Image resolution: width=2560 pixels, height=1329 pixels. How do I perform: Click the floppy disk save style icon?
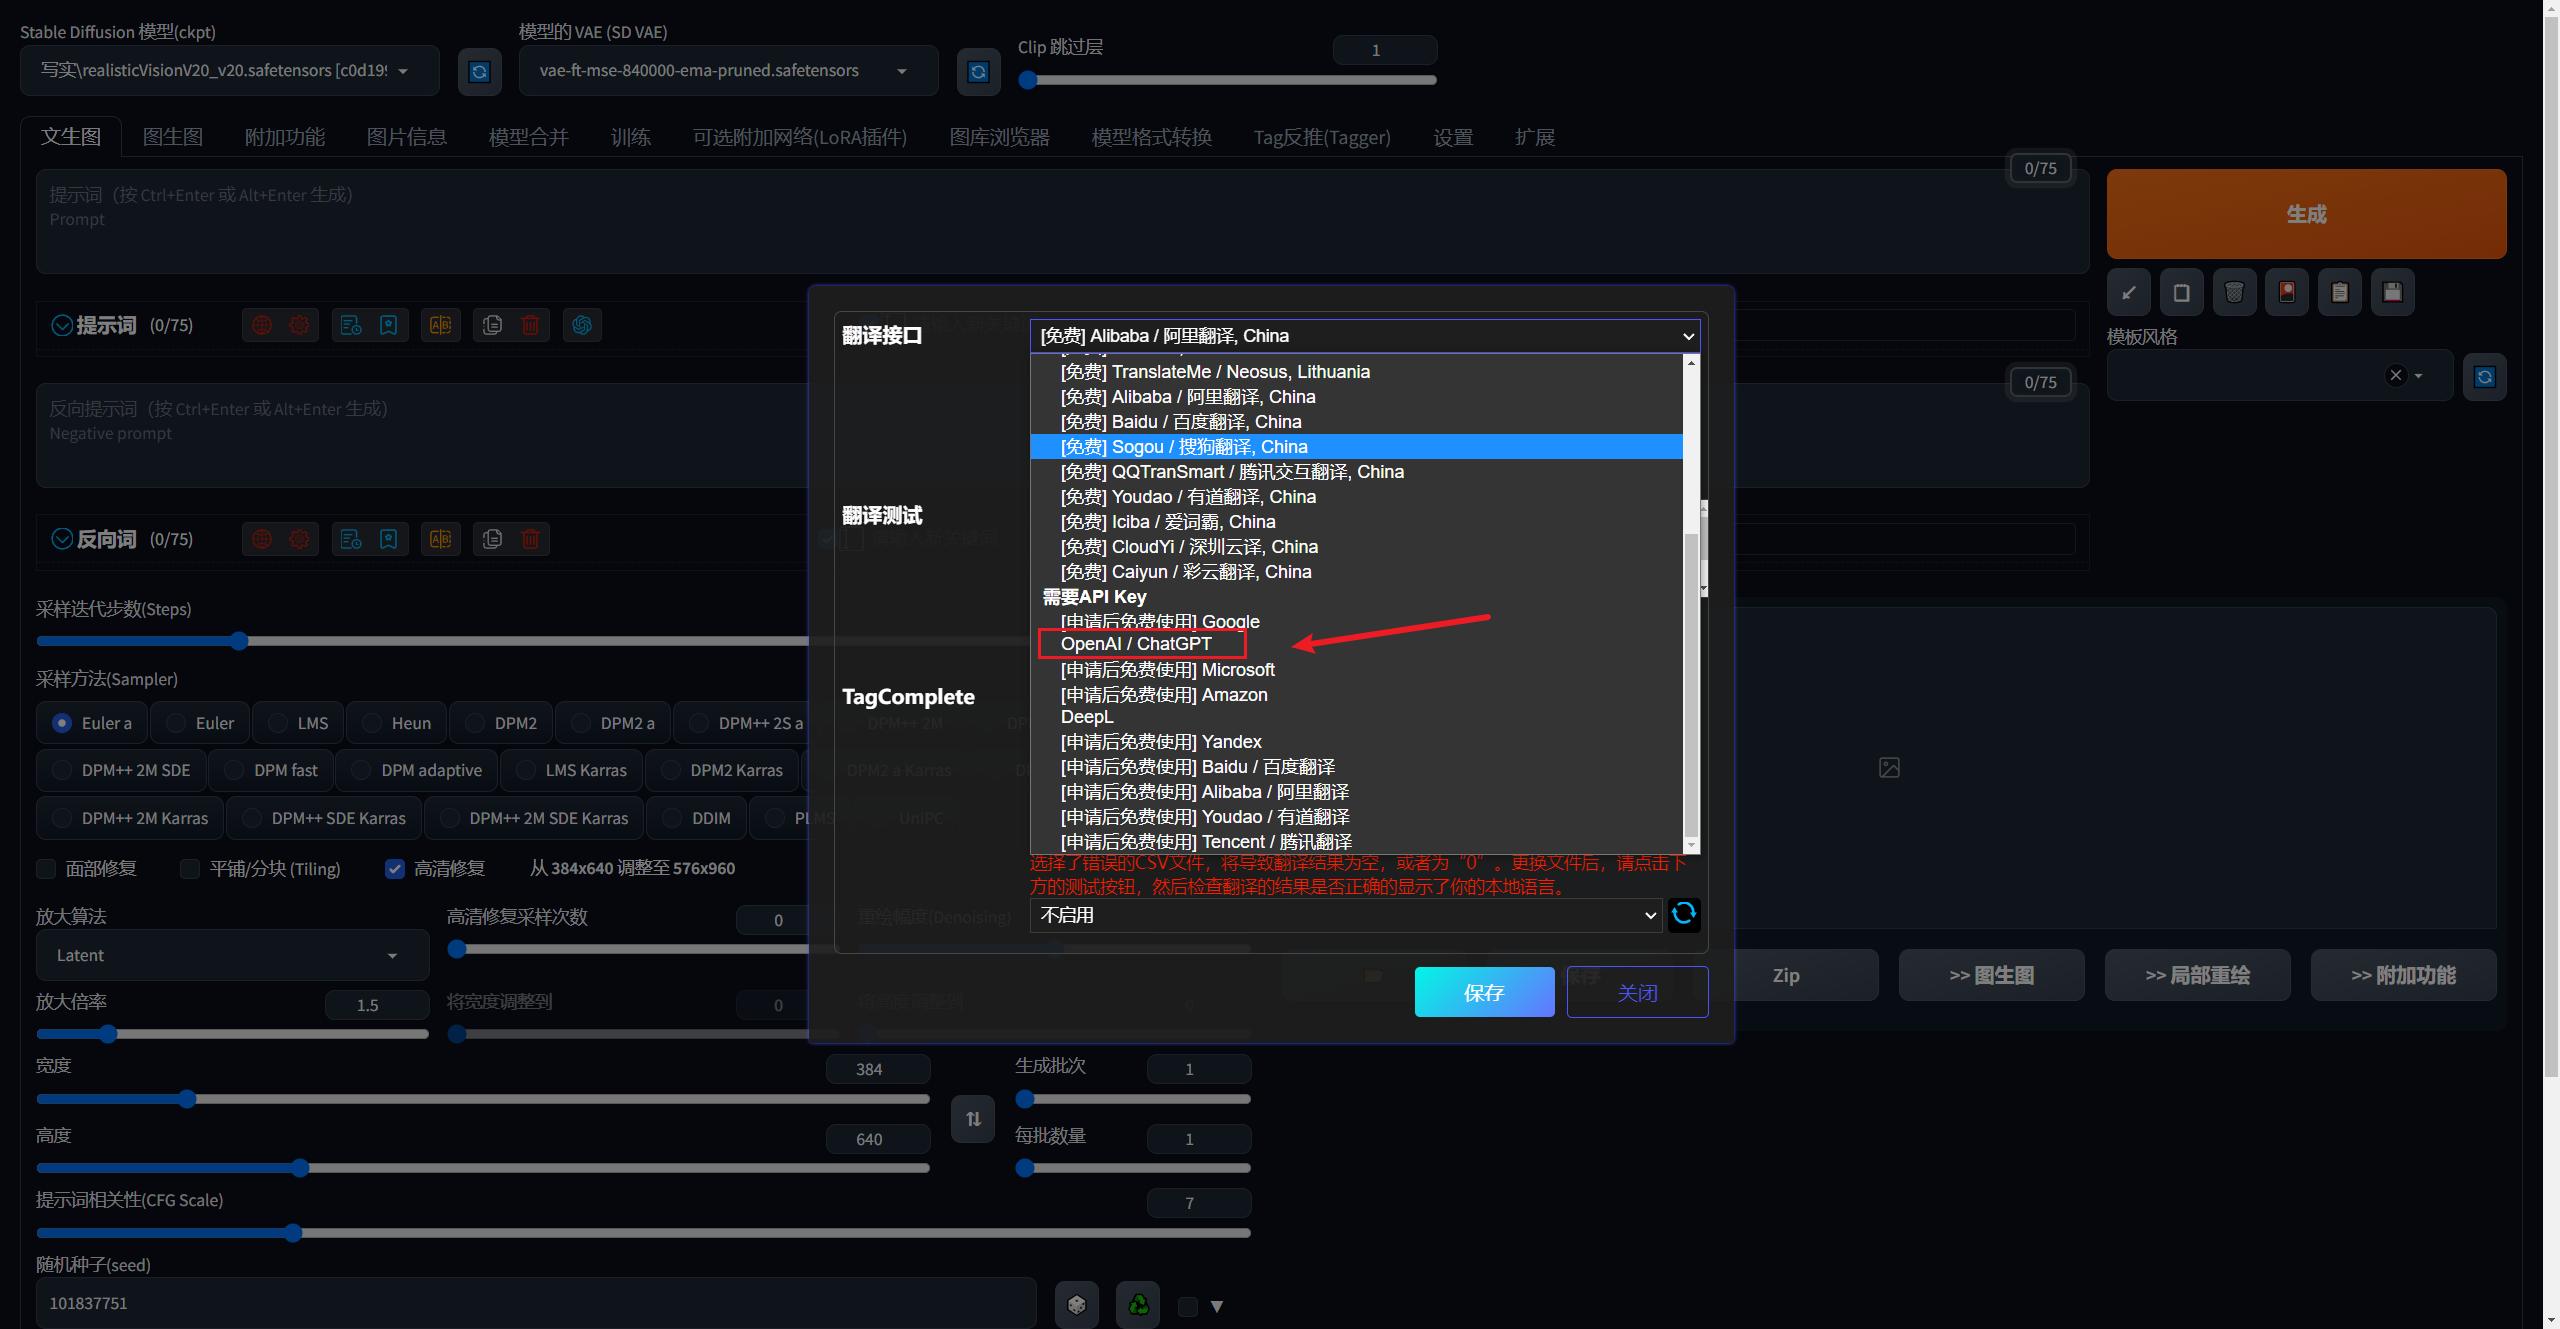2392,292
